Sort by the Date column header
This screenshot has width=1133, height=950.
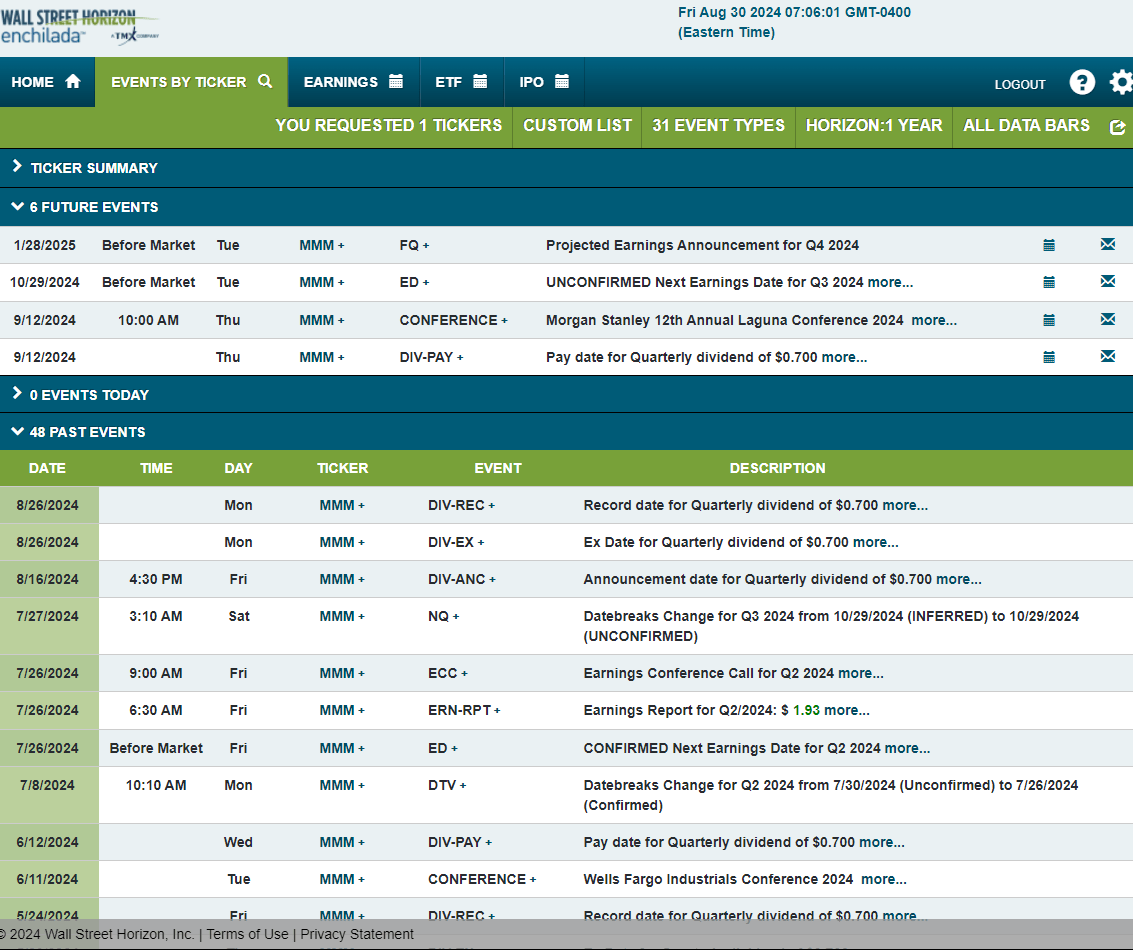pyautogui.click(x=47, y=468)
